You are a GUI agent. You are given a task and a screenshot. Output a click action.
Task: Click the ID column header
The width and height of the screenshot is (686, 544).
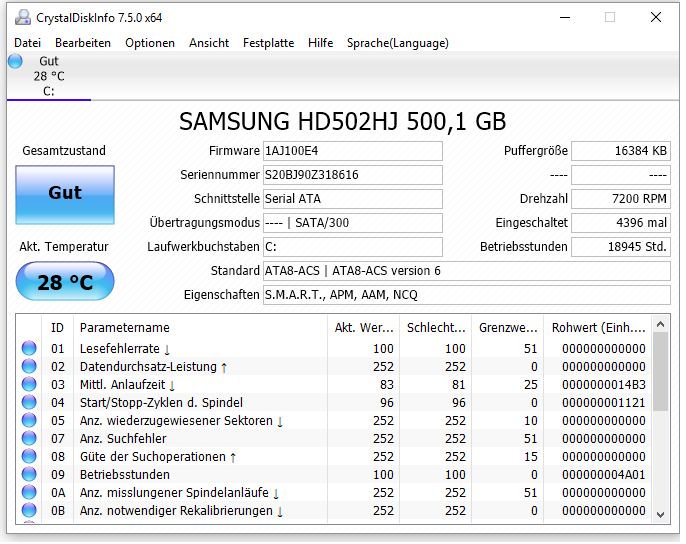point(57,328)
